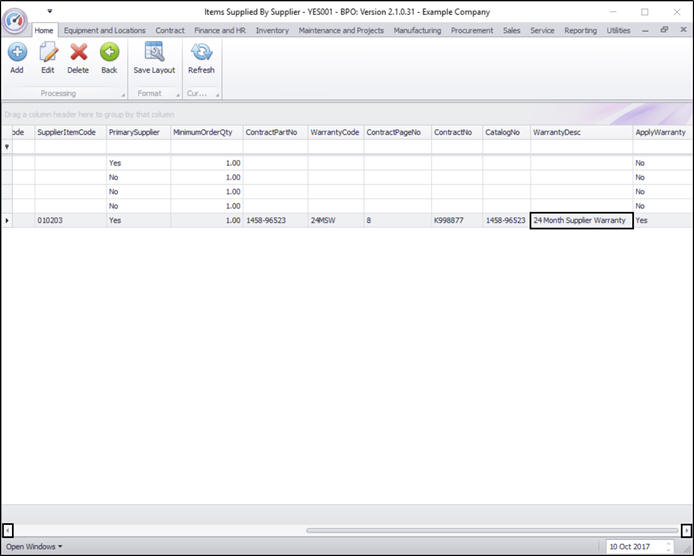694x556 pixels.
Task: Click the horizontal scrollbar right arrow
Action: (x=686, y=530)
